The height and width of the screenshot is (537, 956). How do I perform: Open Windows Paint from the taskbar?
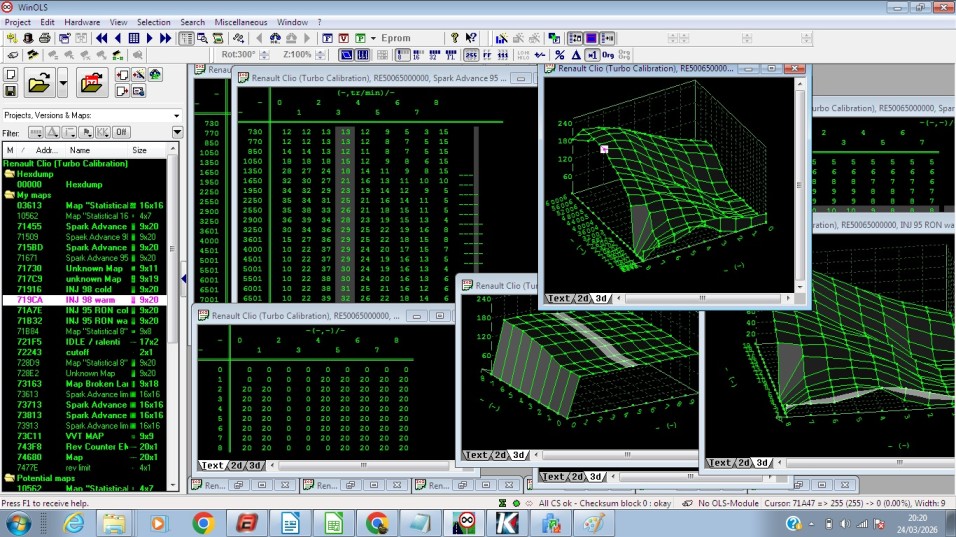coord(594,523)
